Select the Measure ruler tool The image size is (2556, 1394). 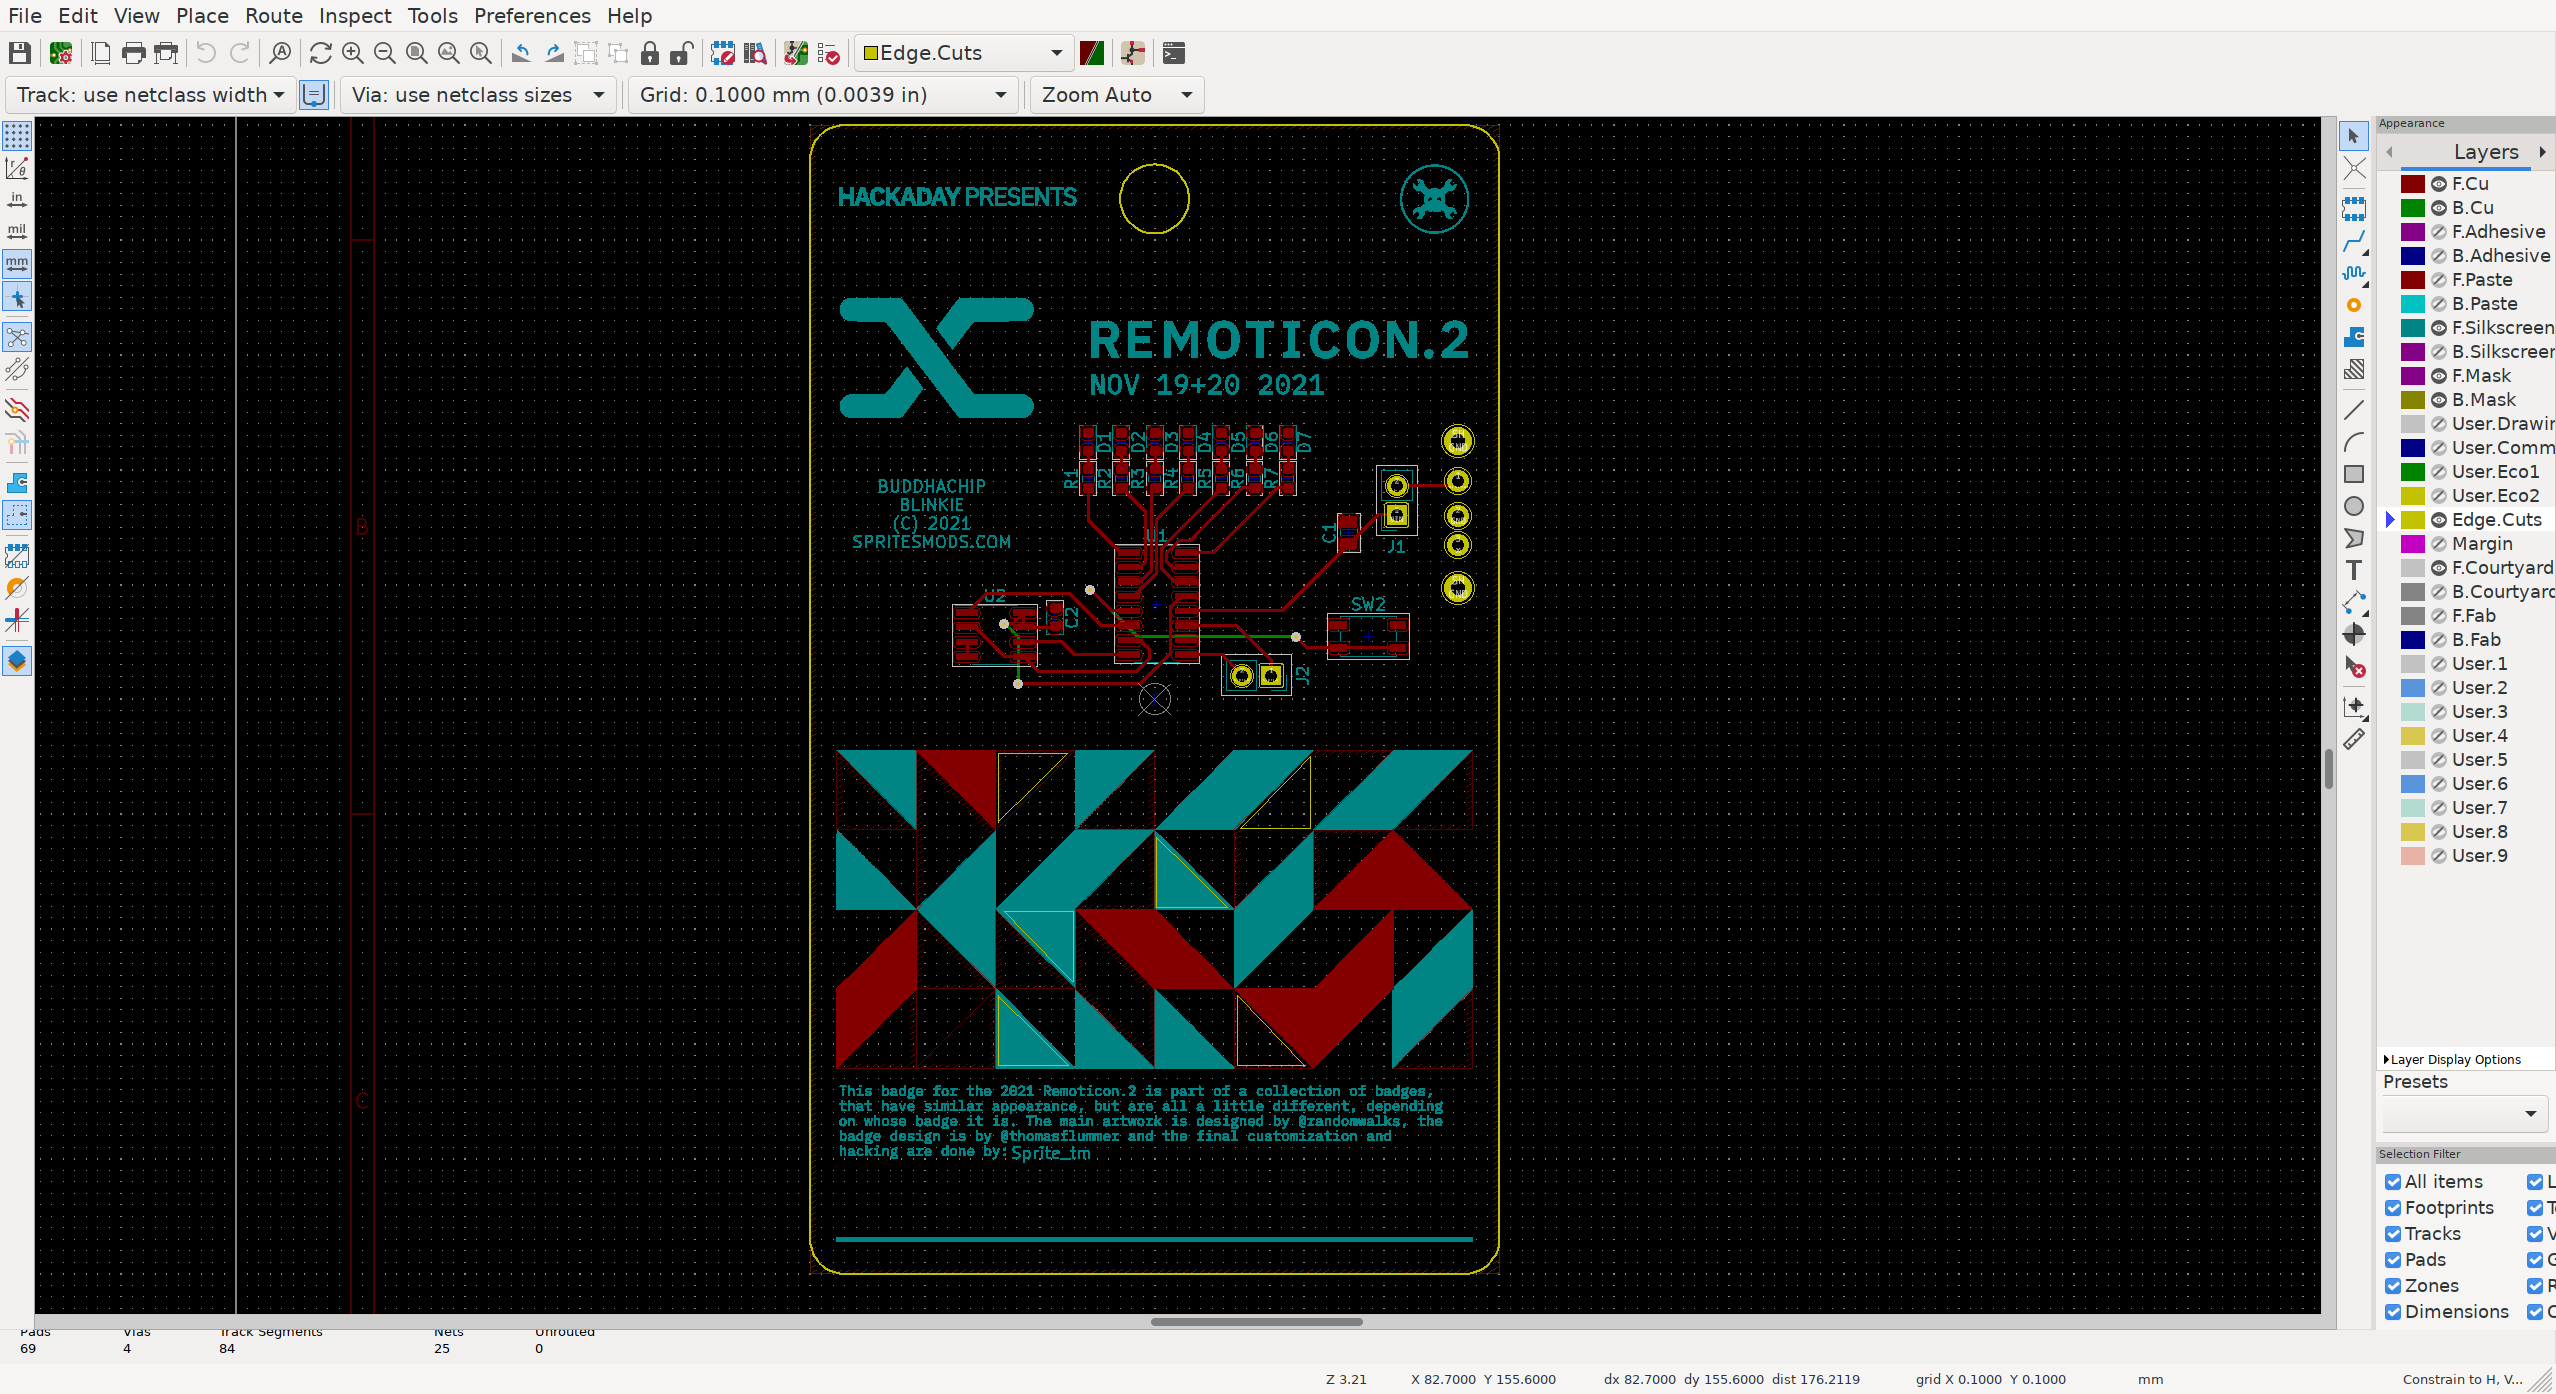(x=2354, y=739)
